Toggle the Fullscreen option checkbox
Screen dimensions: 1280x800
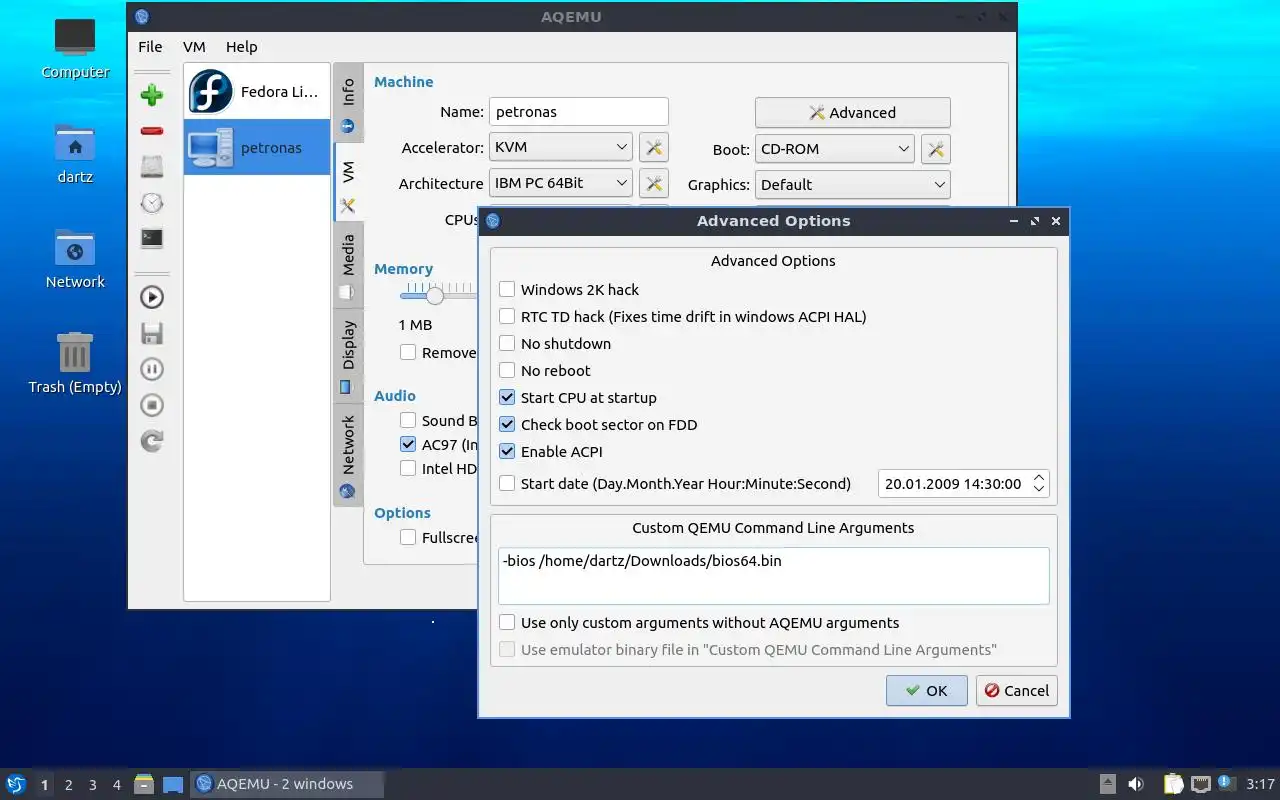click(x=408, y=537)
